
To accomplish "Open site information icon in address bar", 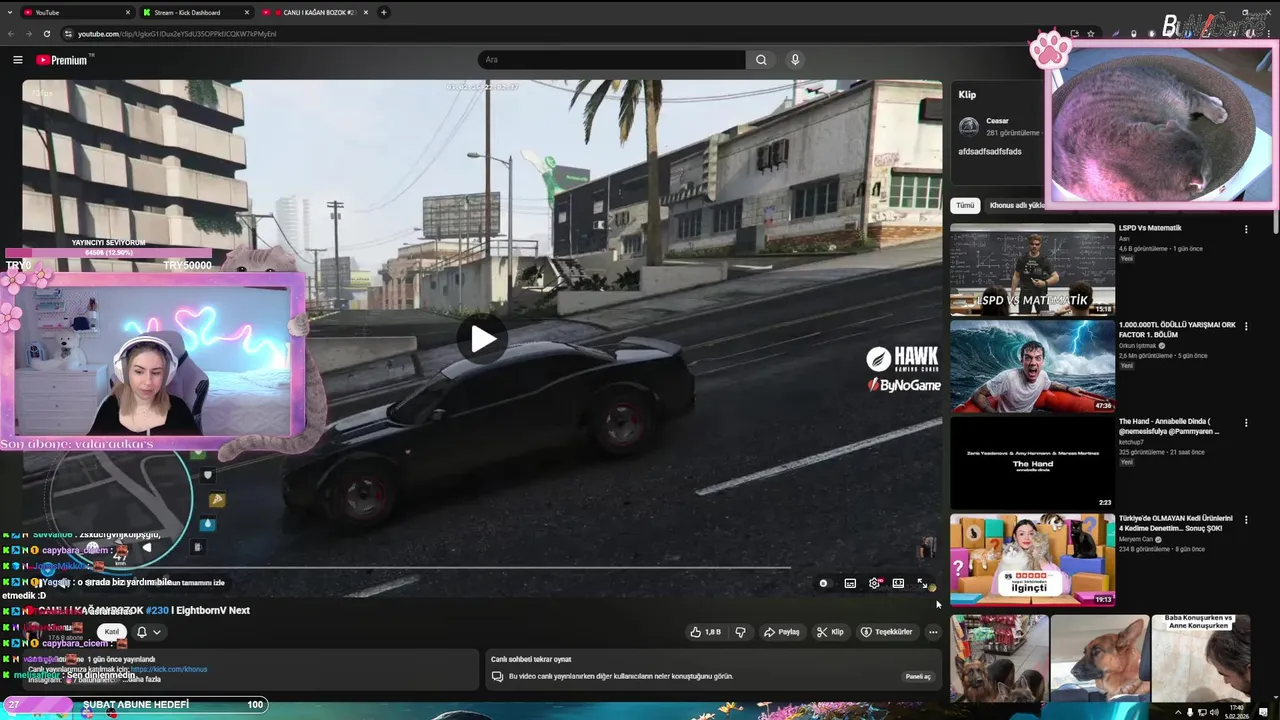I will tap(68, 34).
